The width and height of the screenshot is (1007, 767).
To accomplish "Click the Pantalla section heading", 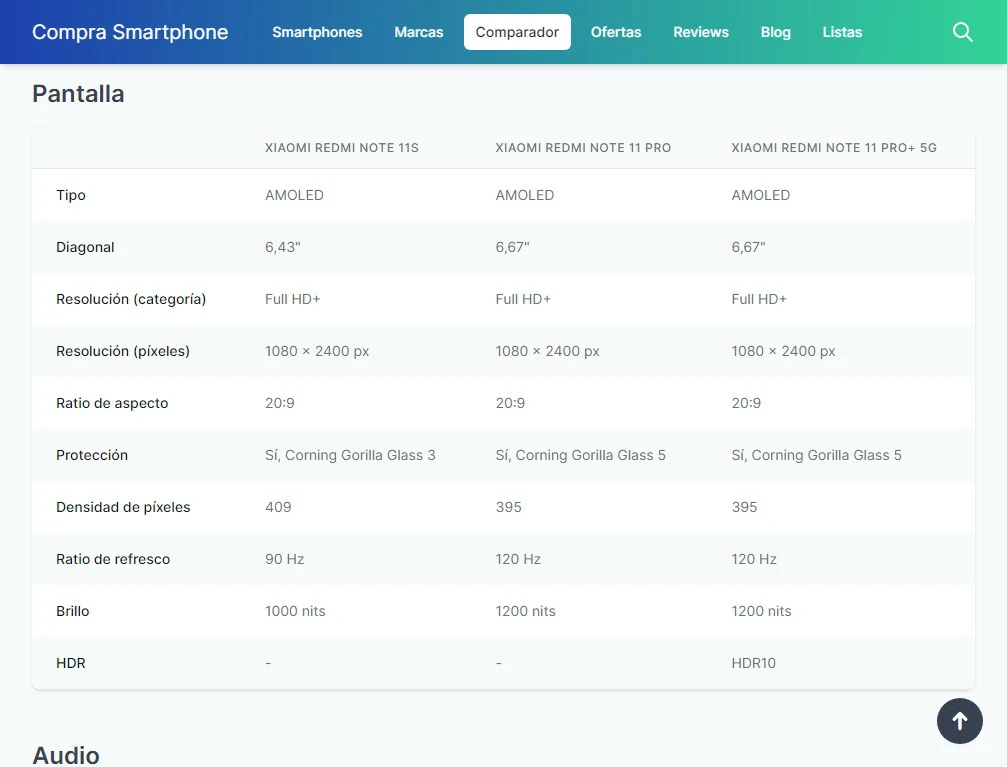I will click(x=78, y=94).
